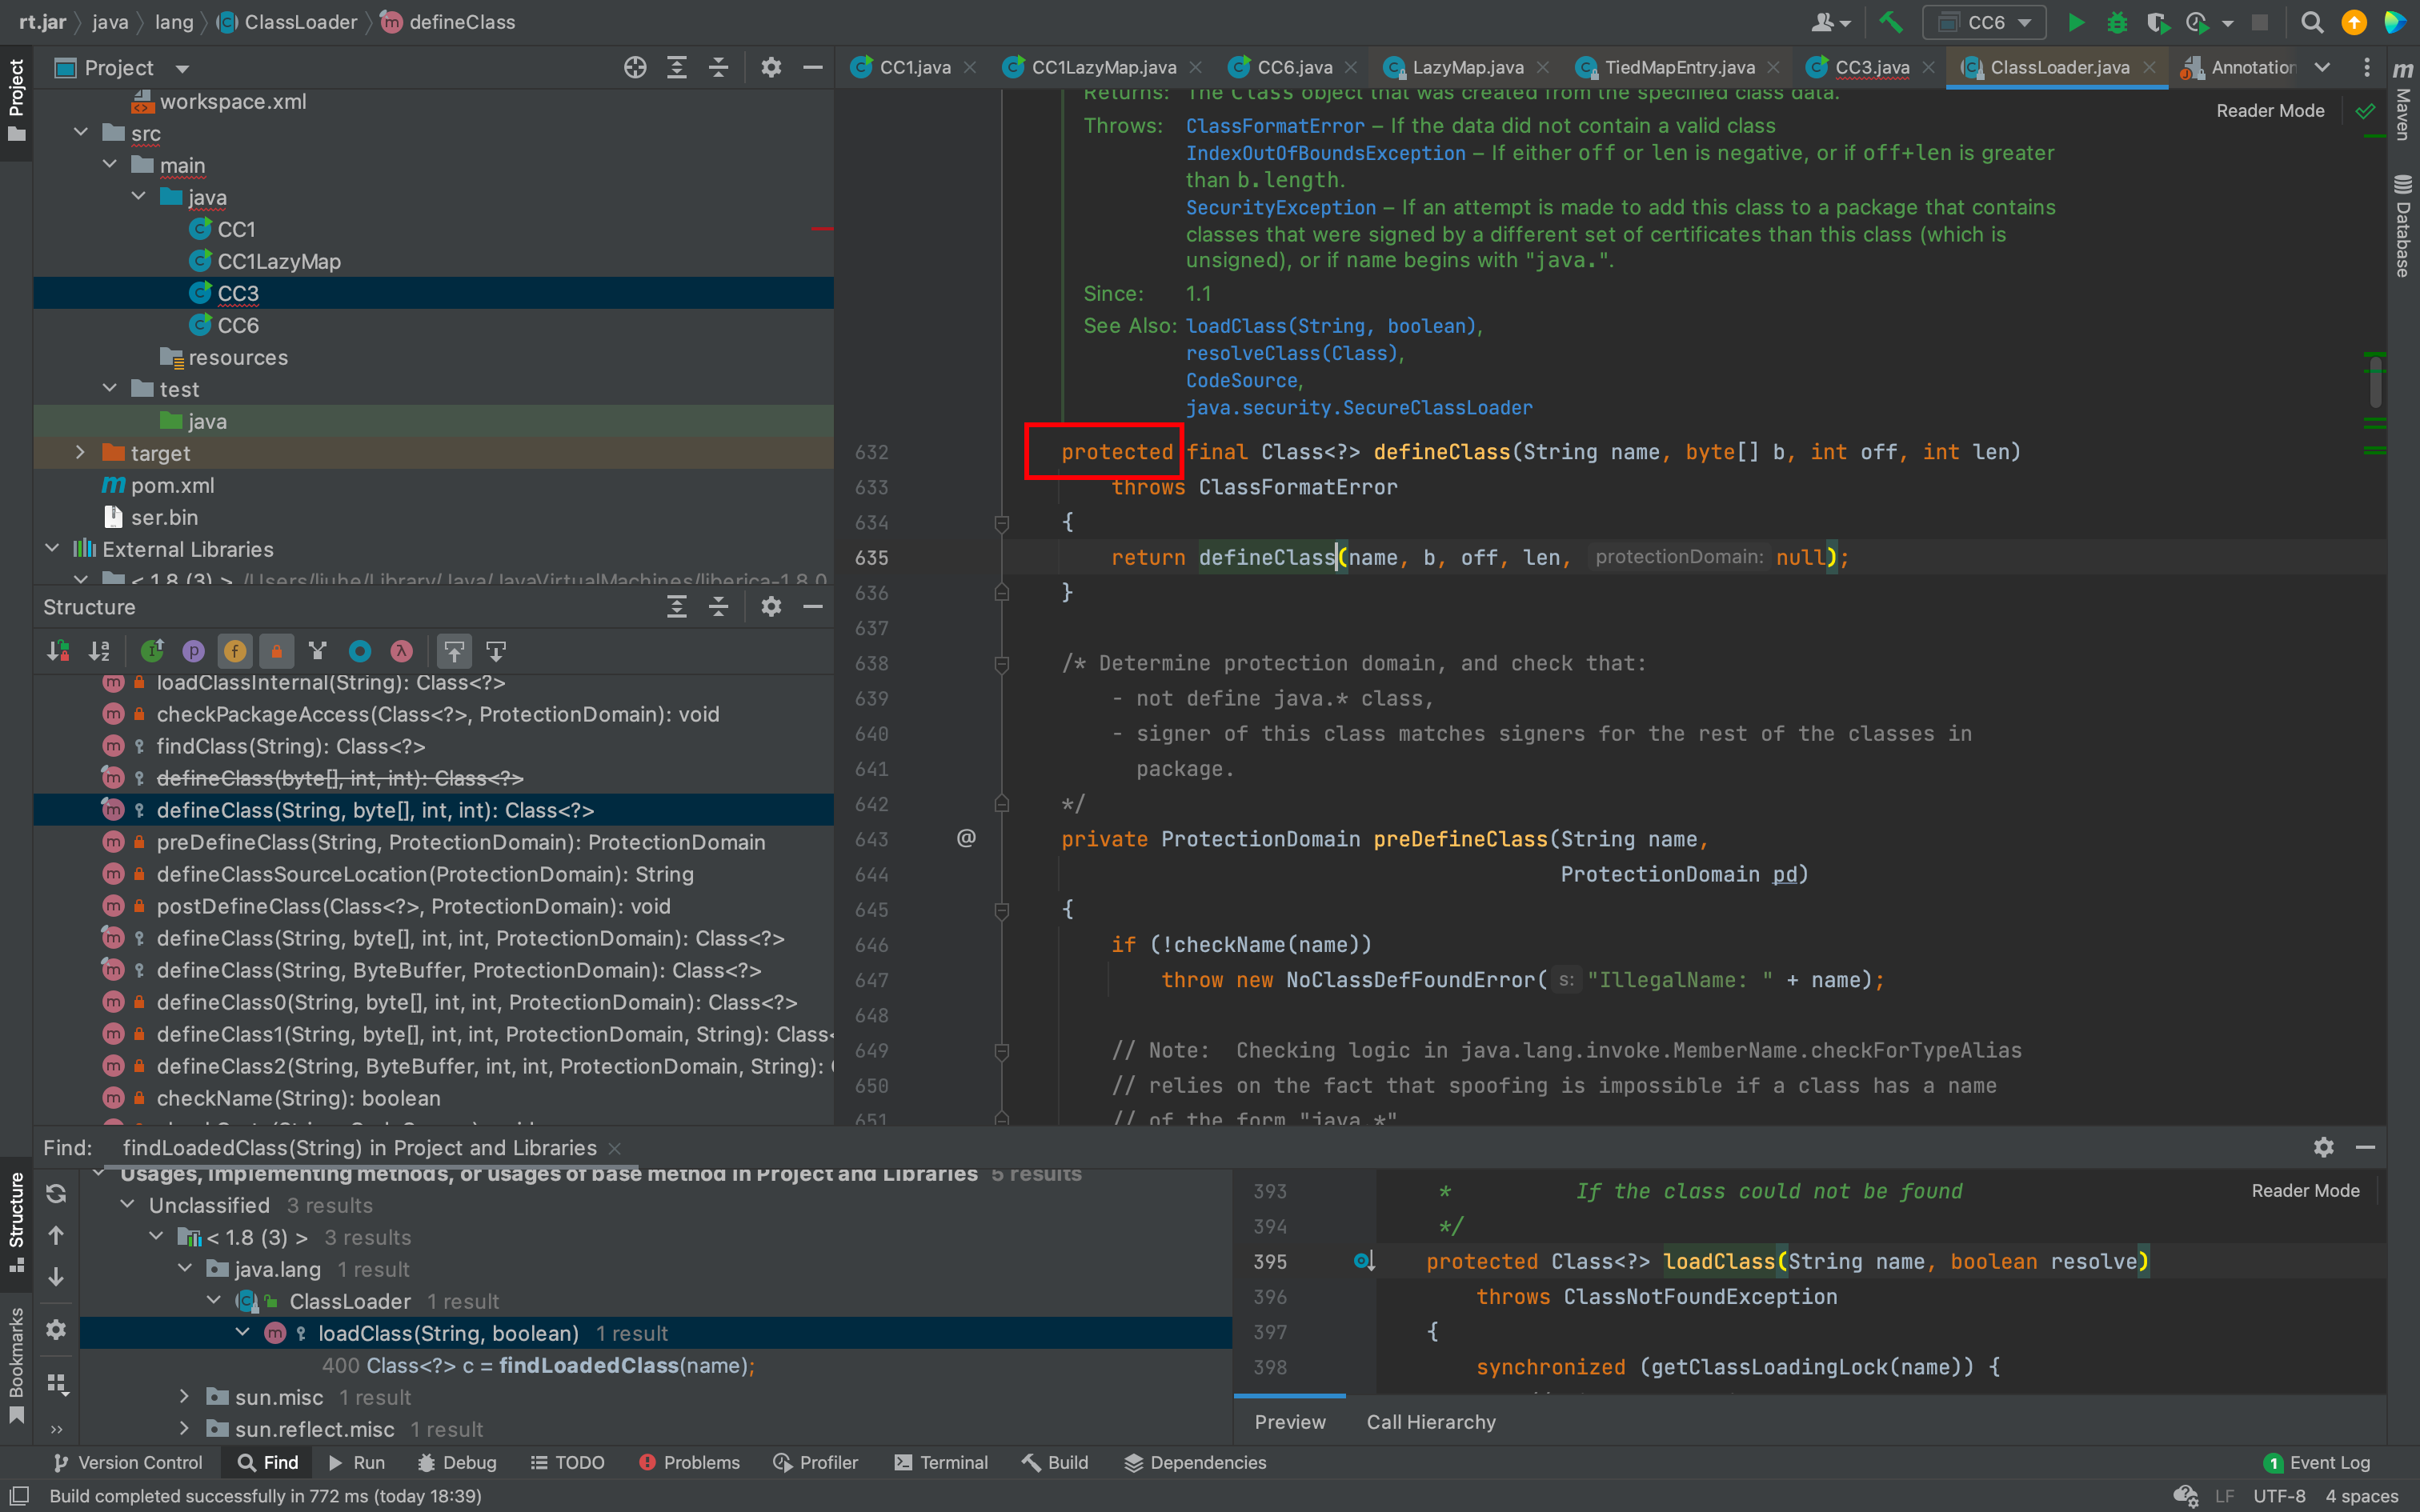Run CC6 with profiler icon
Image resolution: width=2420 pixels, height=1512 pixels.
pos(2197,22)
